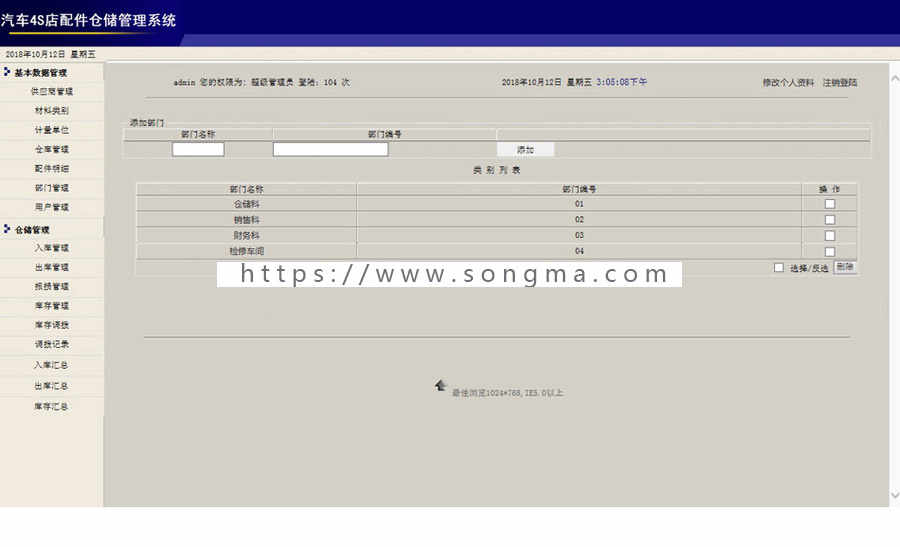Select 报损管理 in the sidebar
The height and width of the screenshot is (547, 900).
pyautogui.click(x=52, y=286)
